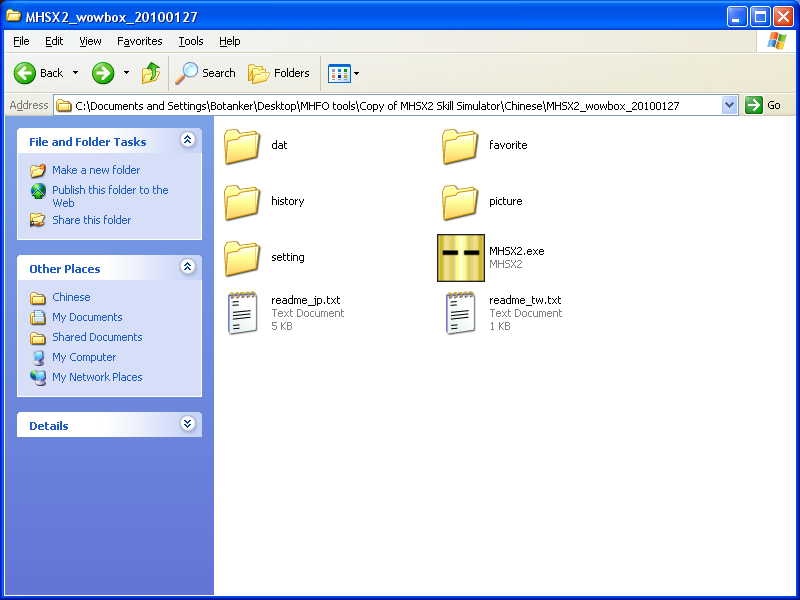Select the setting folder icon

coord(242,258)
